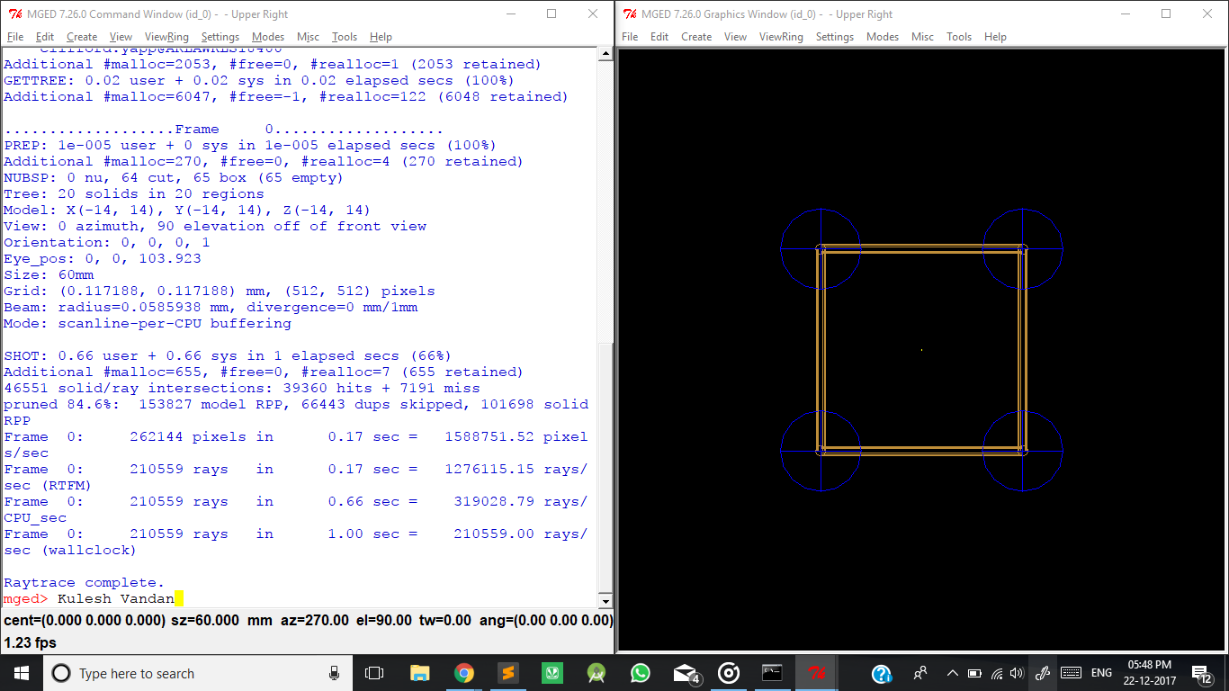Viewport: 1229px width, 691px height.
Task: Click the help question-mark tray icon
Action: [881, 674]
